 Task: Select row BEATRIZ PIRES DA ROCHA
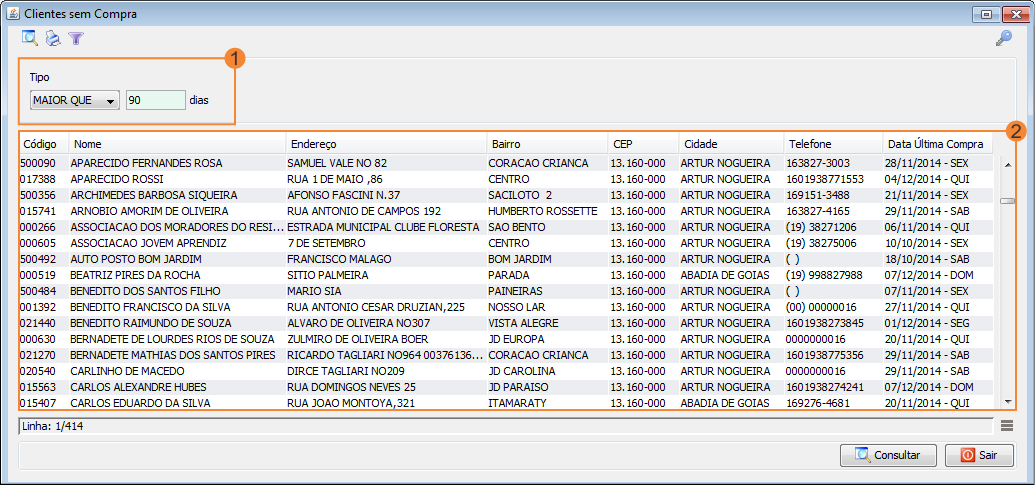[506, 275]
